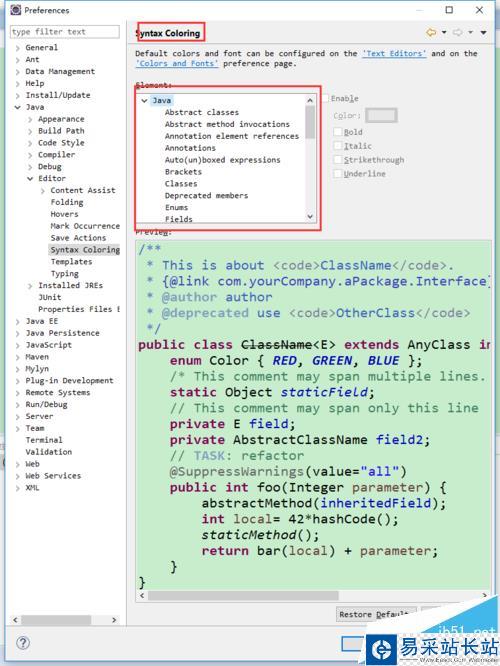Click the forward navigation arrow icon
The height and width of the screenshot is (666, 500).
(x=458, y=32)
